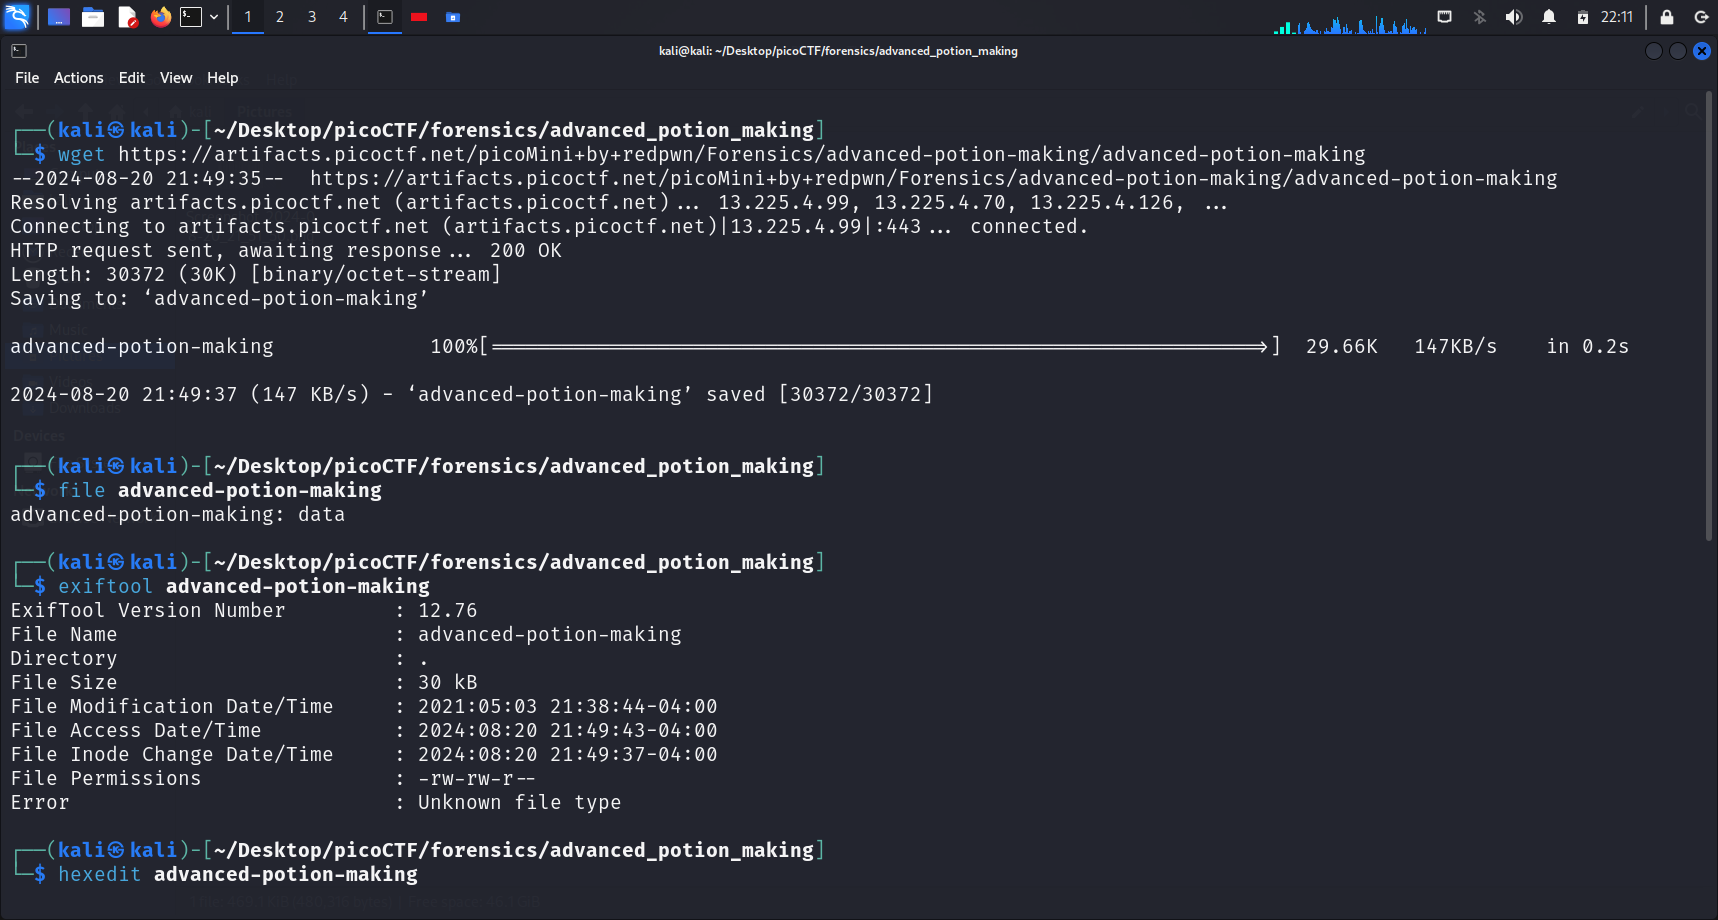Open the View menu
Viewport: 1718px width, 920px height.
pos(176,78)
